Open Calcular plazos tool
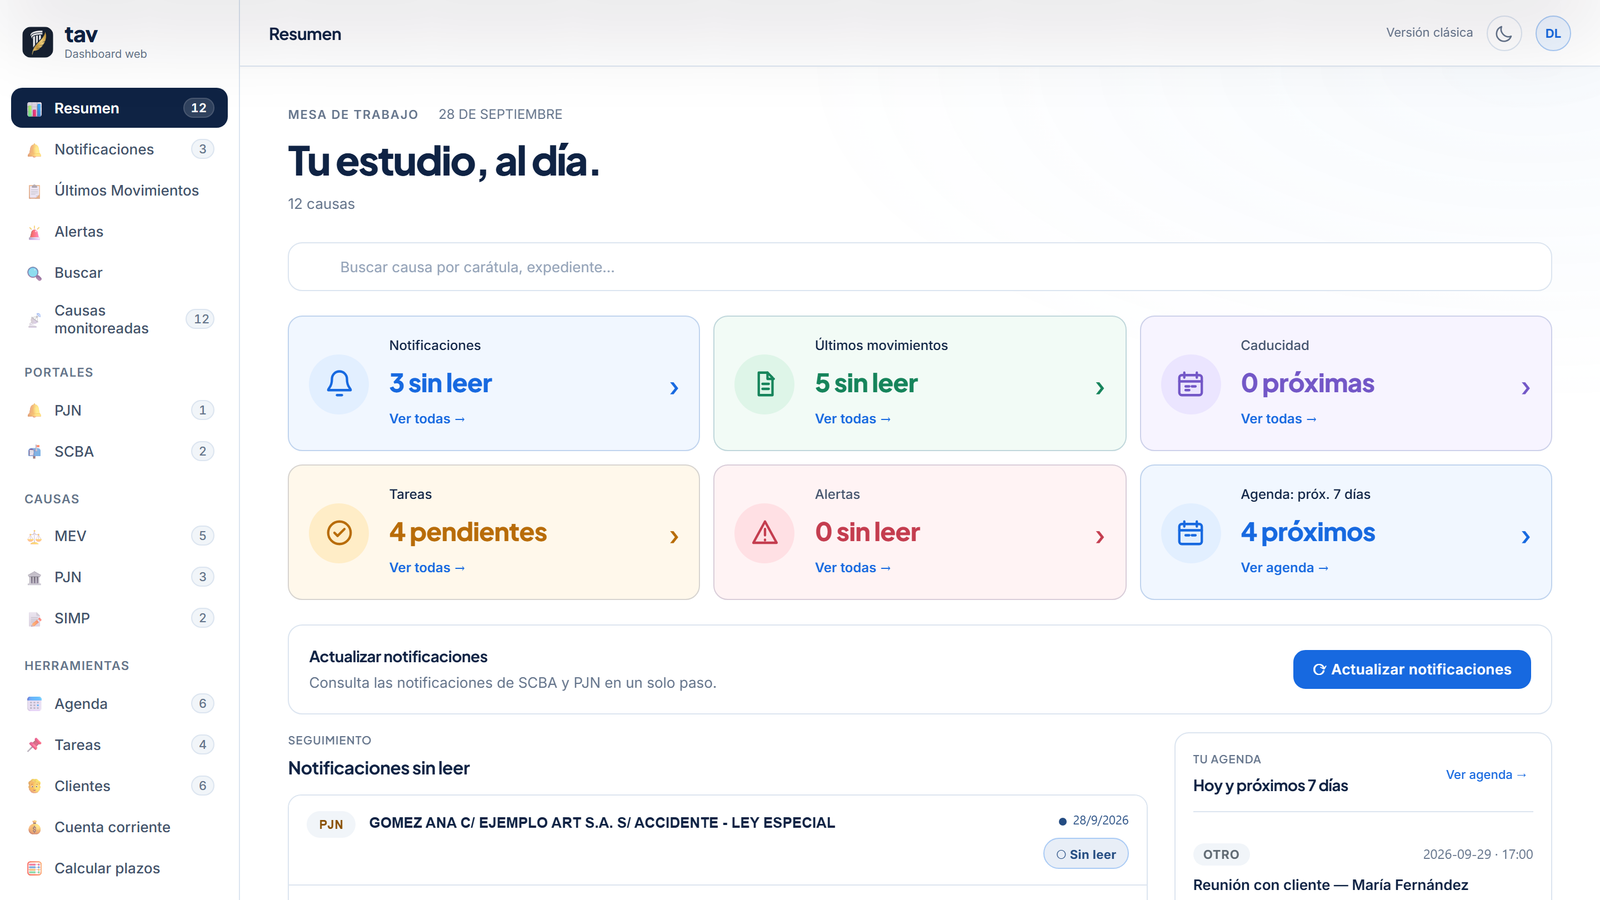1600x900 pixels. pos(119,868)
